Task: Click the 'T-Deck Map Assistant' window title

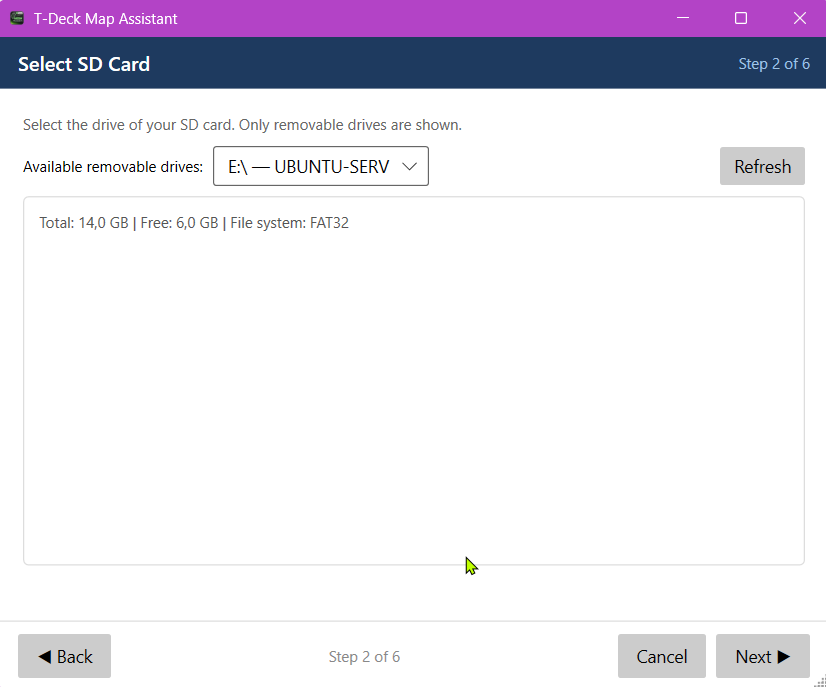Action: (105, 19)
